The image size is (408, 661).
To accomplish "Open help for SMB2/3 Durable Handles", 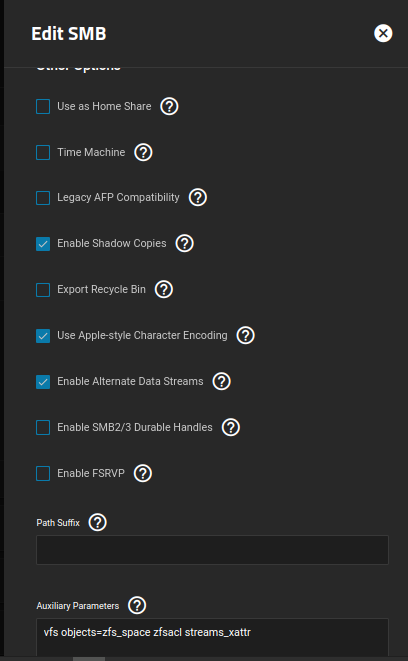I will pyautogui.click(x=231, y=427).
